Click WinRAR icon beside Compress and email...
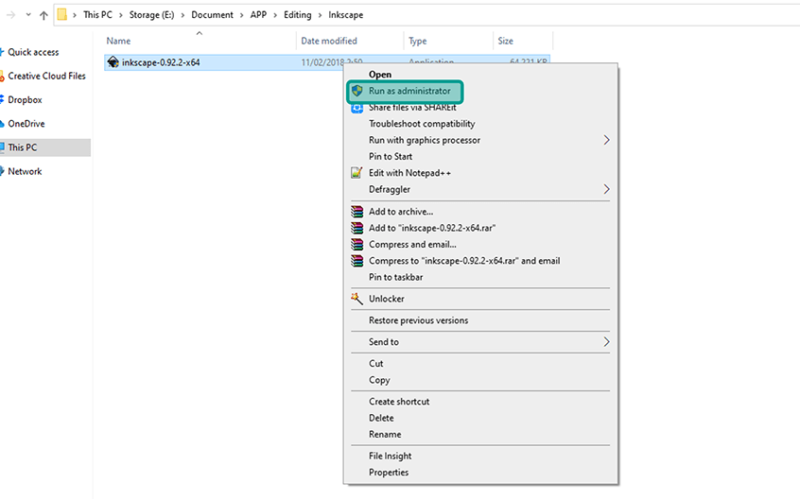 pyautogui.click(x=357, y=244)
